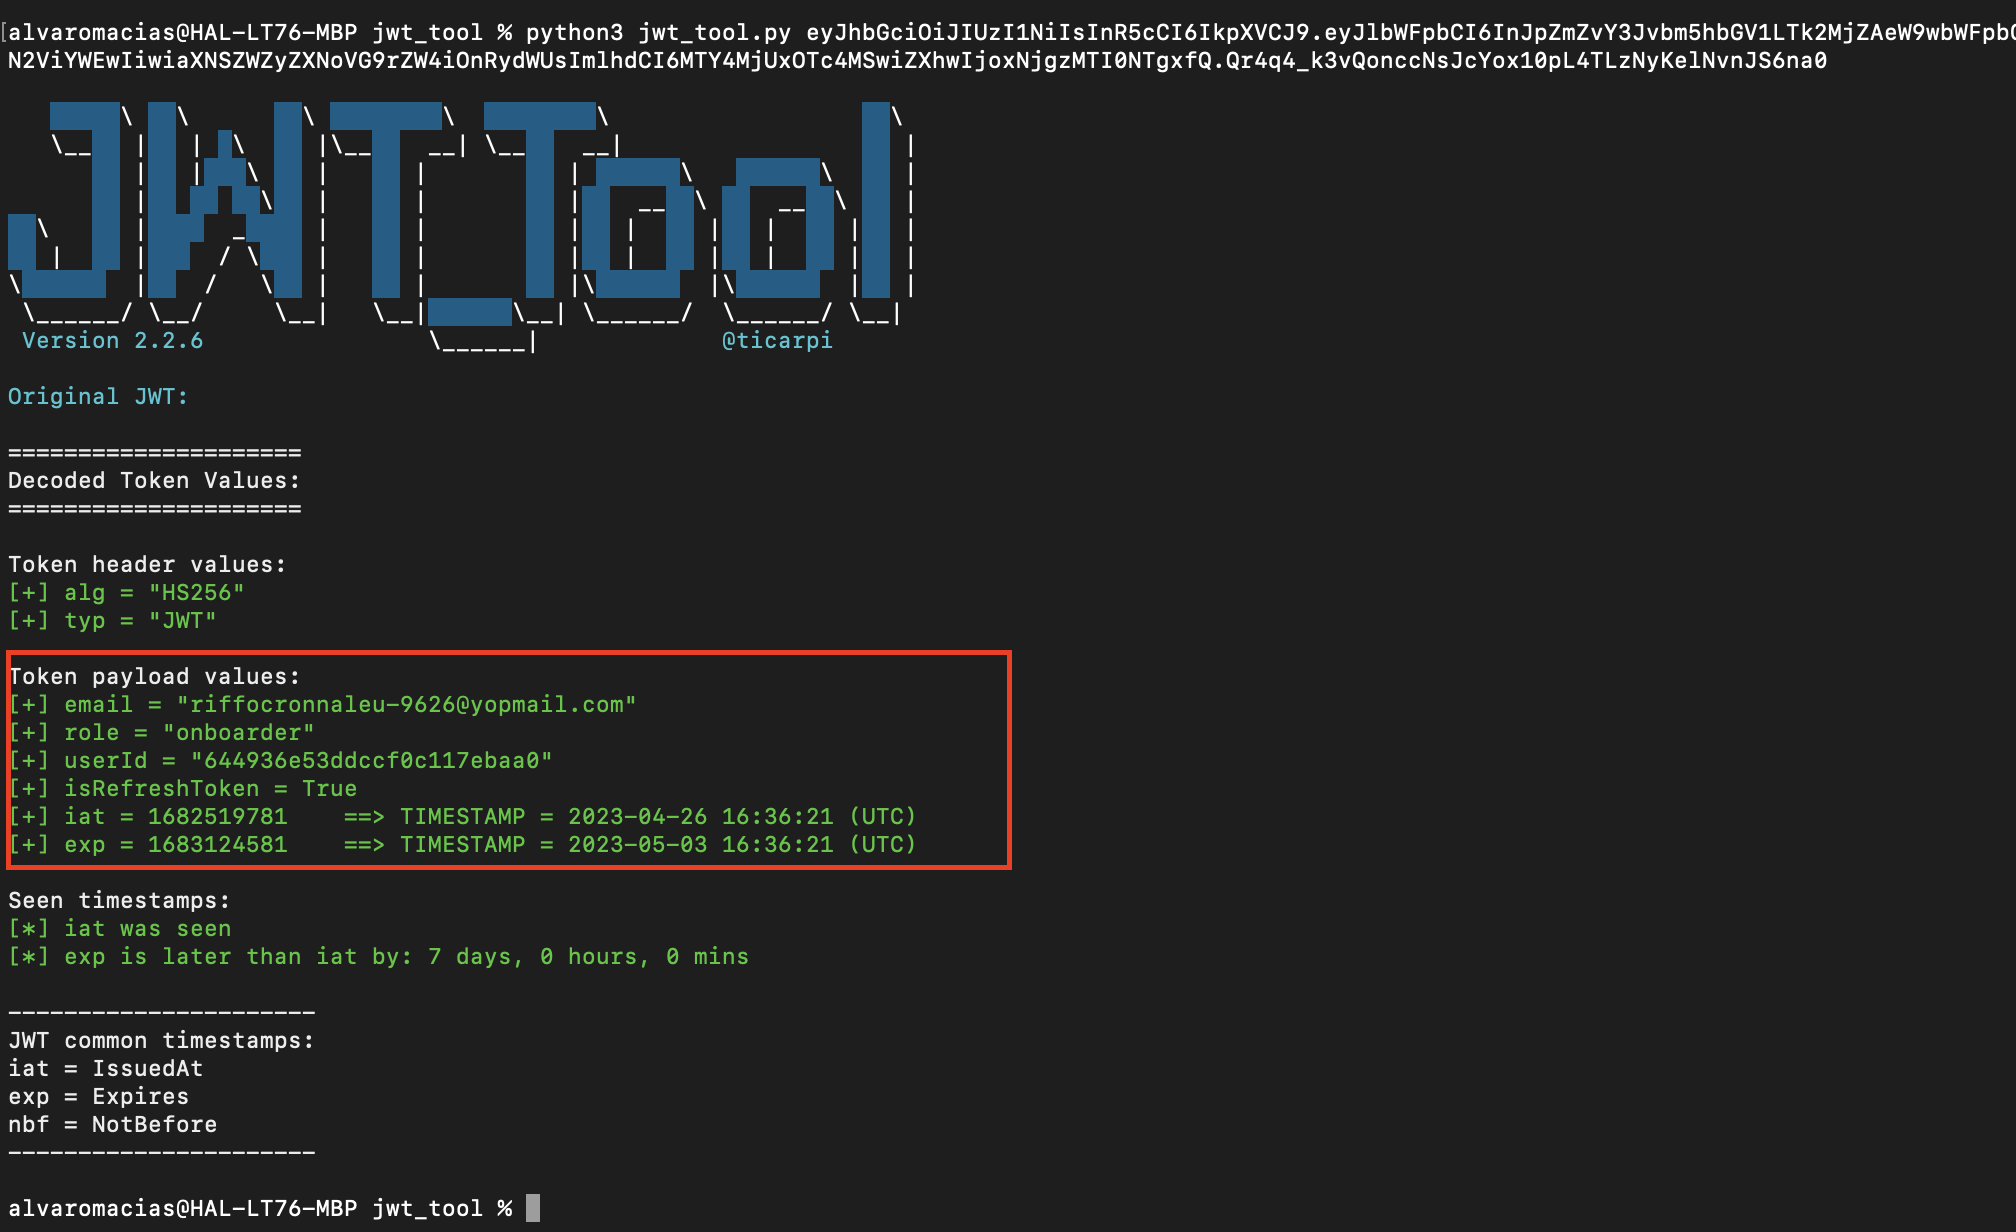Click the role = "onboarder" line
This screenshot has height=1232, width=2016.
click(x=161, y=733)
